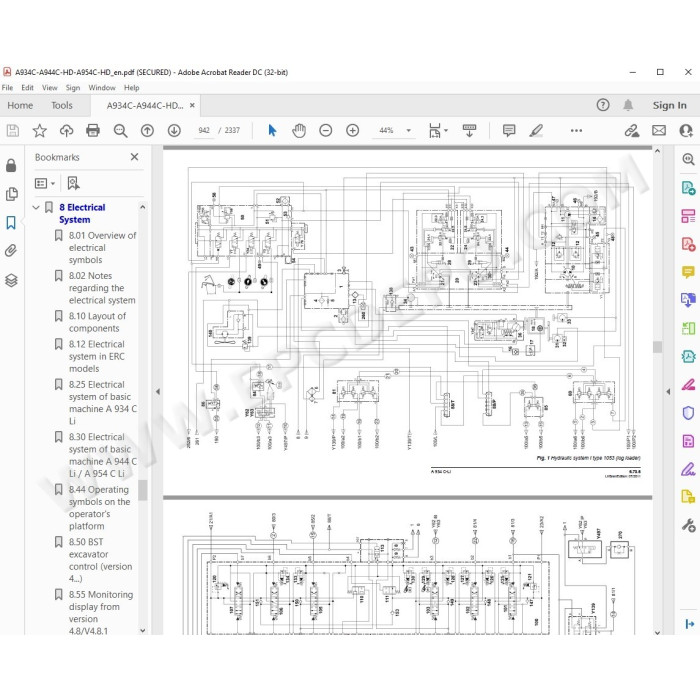The height and width of the screenshot is (700, 700).
Task: Click search magnifier in right pane
Action: pos(688,159)
